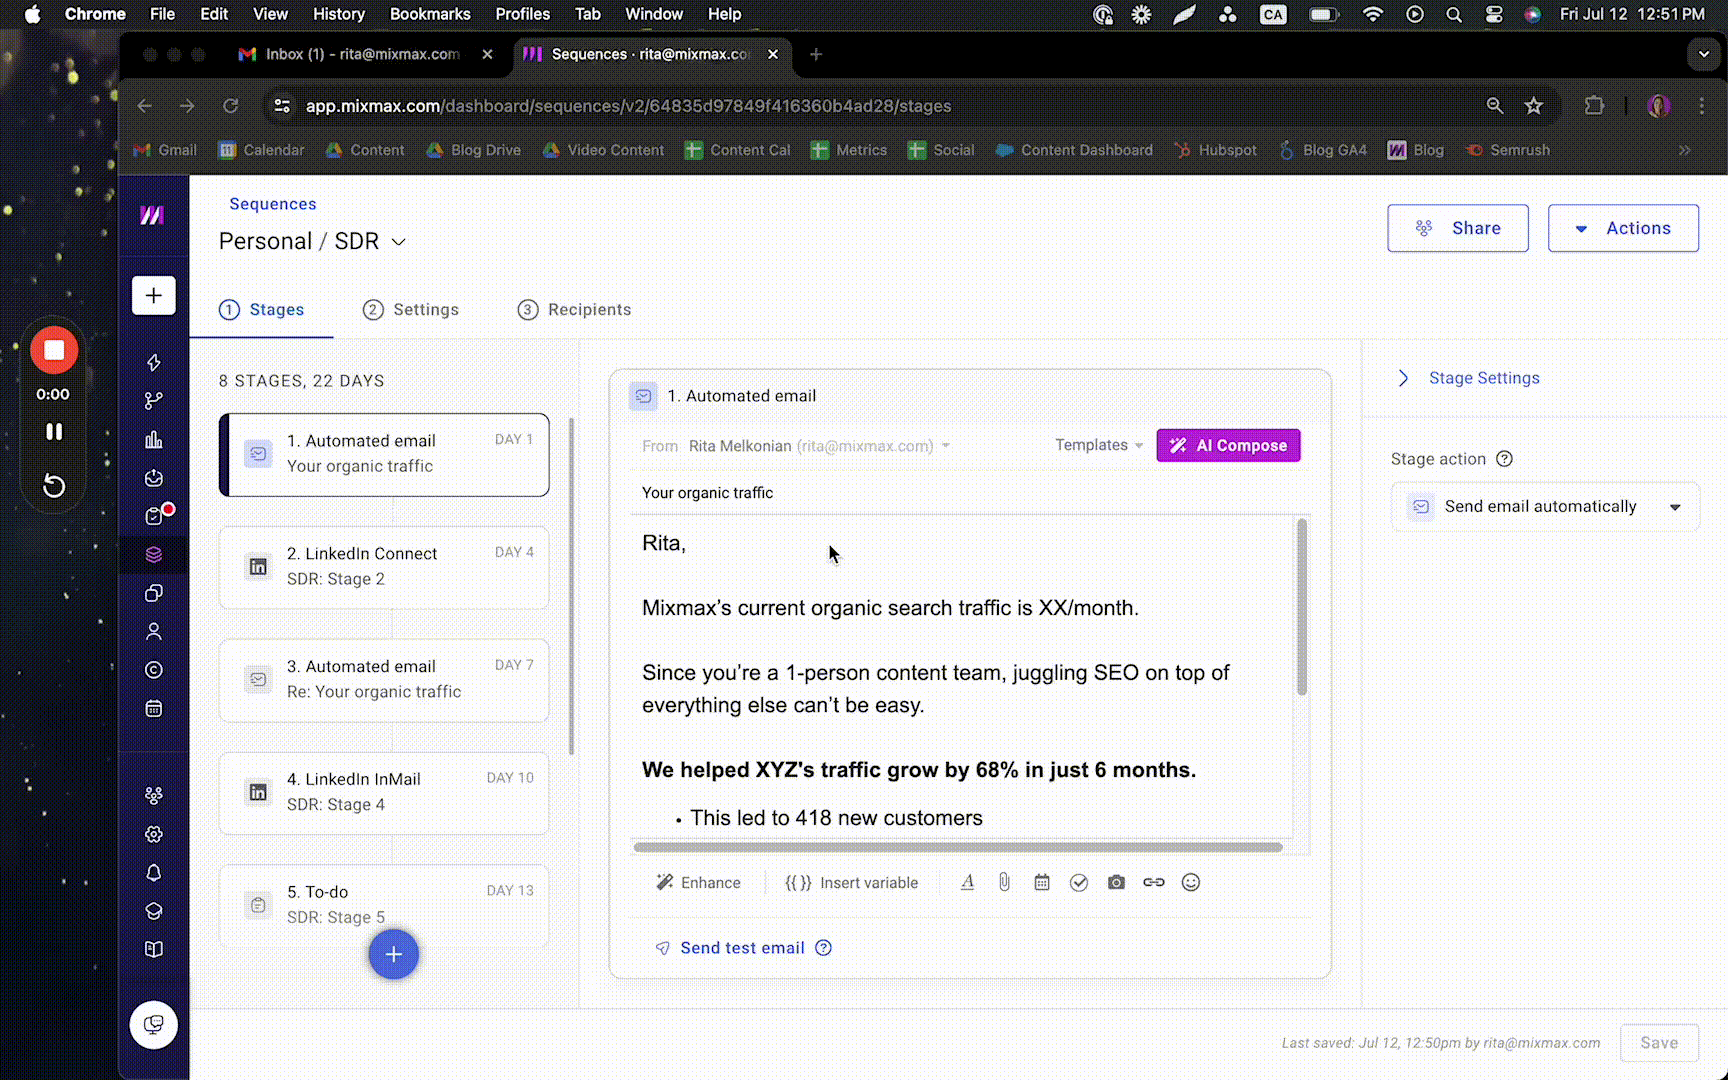Click the Stage action help question icon

point(1504,459)
